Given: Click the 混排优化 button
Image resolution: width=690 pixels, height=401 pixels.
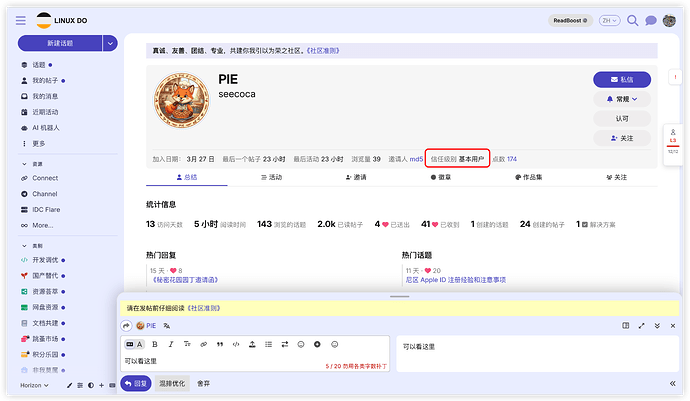Looking at the screenshot, I should tap(172, 383).
